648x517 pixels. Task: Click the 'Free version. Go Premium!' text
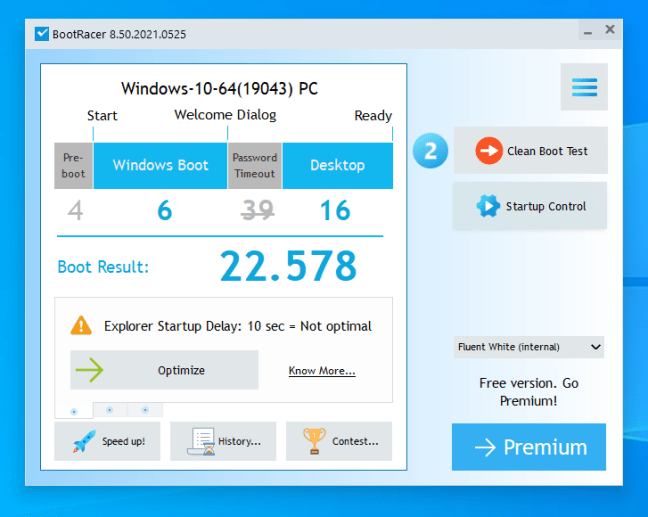point(529,392)
